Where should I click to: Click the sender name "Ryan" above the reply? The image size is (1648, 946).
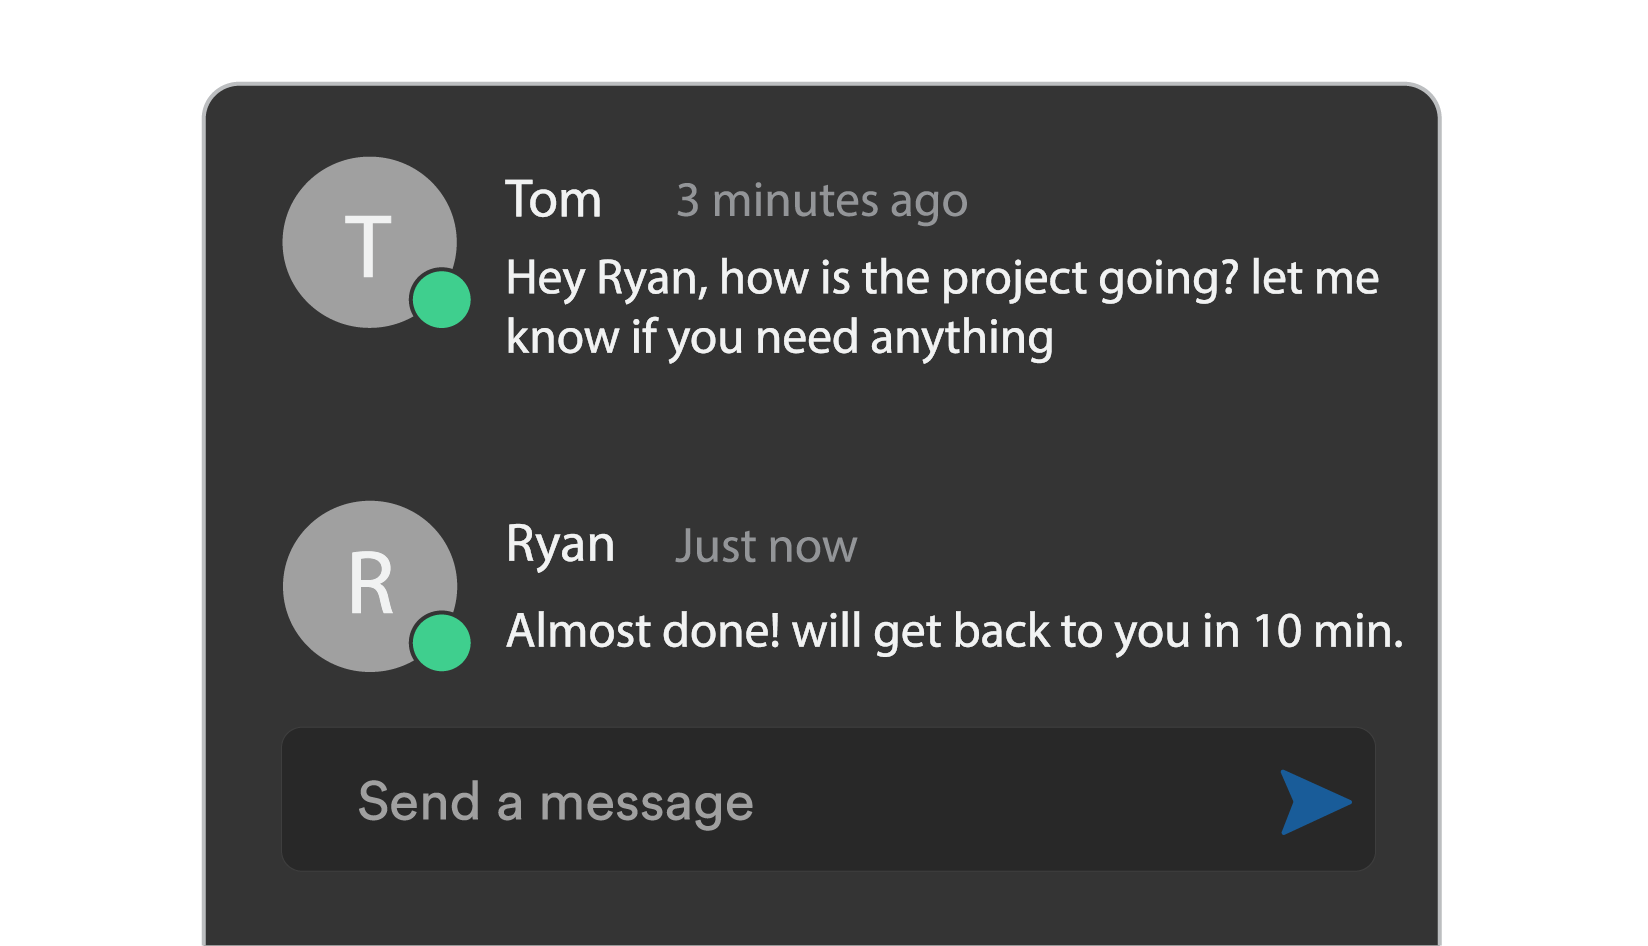(560, 545)
